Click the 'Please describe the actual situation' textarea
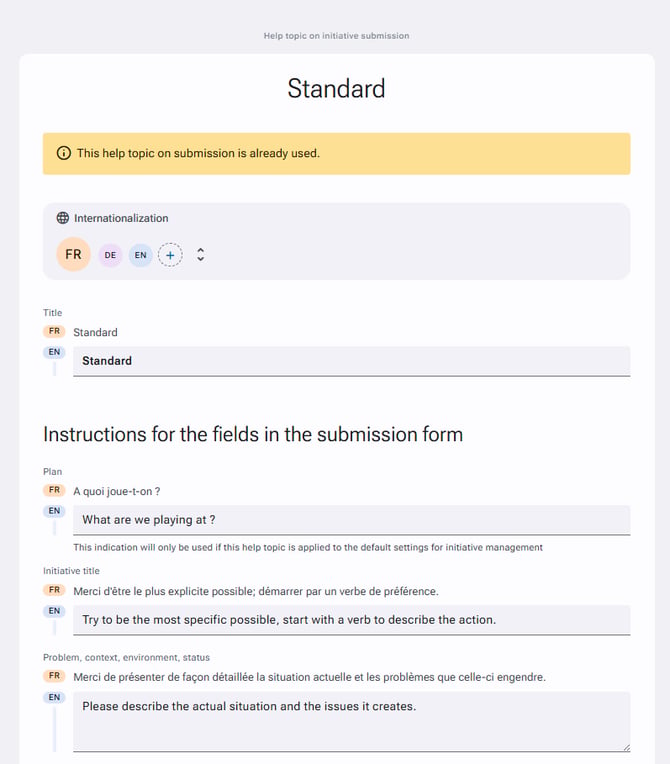 [351, 722]
